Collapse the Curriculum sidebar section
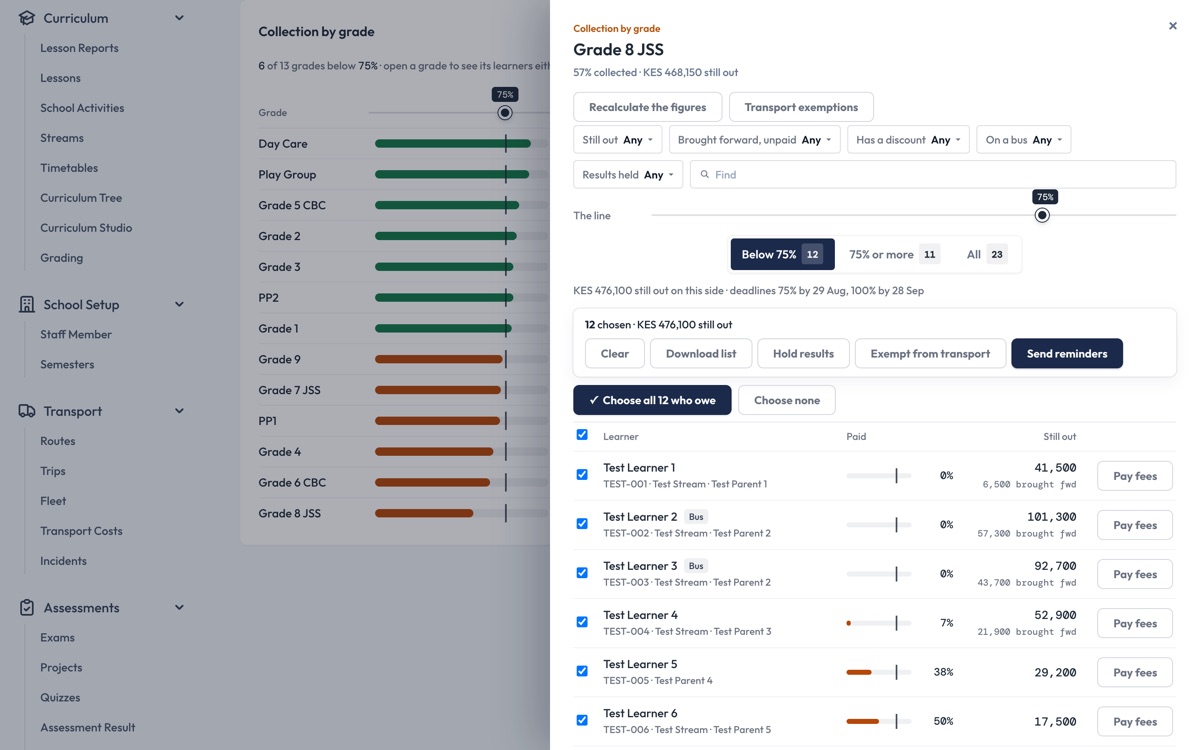The width and height of the screenshot is (1200, 750). tap(179, 18)
